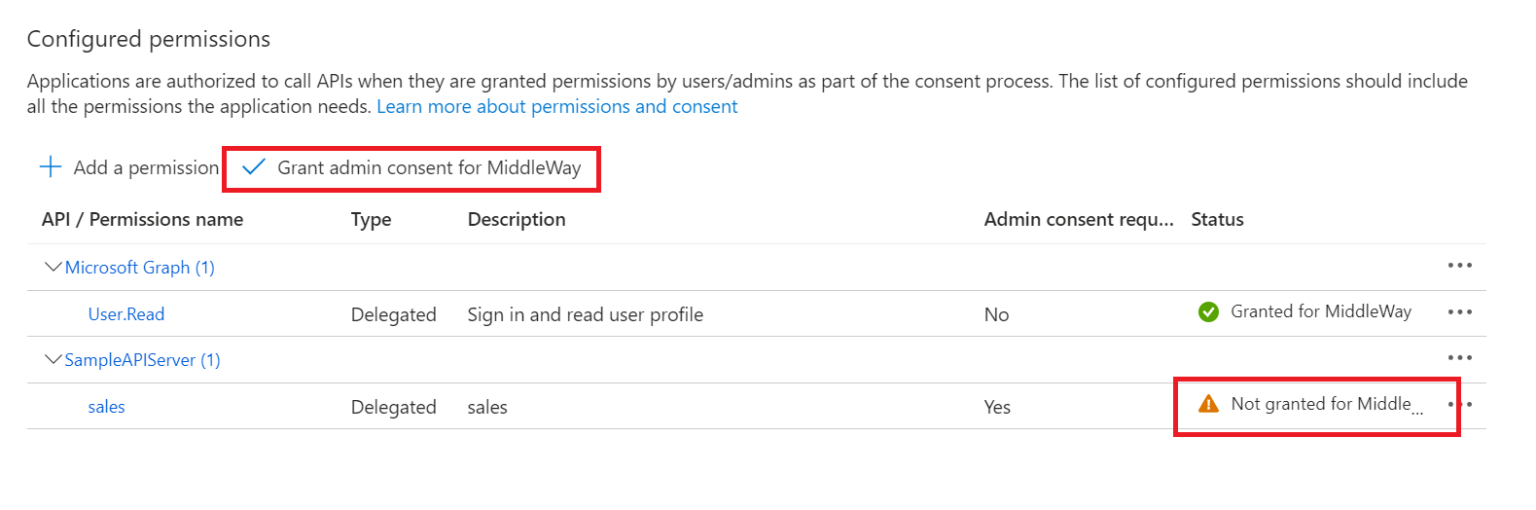The image size is (1536, 510).
Task: Open the Microsoft Graph (1) API link
Action: pos(140,267)
